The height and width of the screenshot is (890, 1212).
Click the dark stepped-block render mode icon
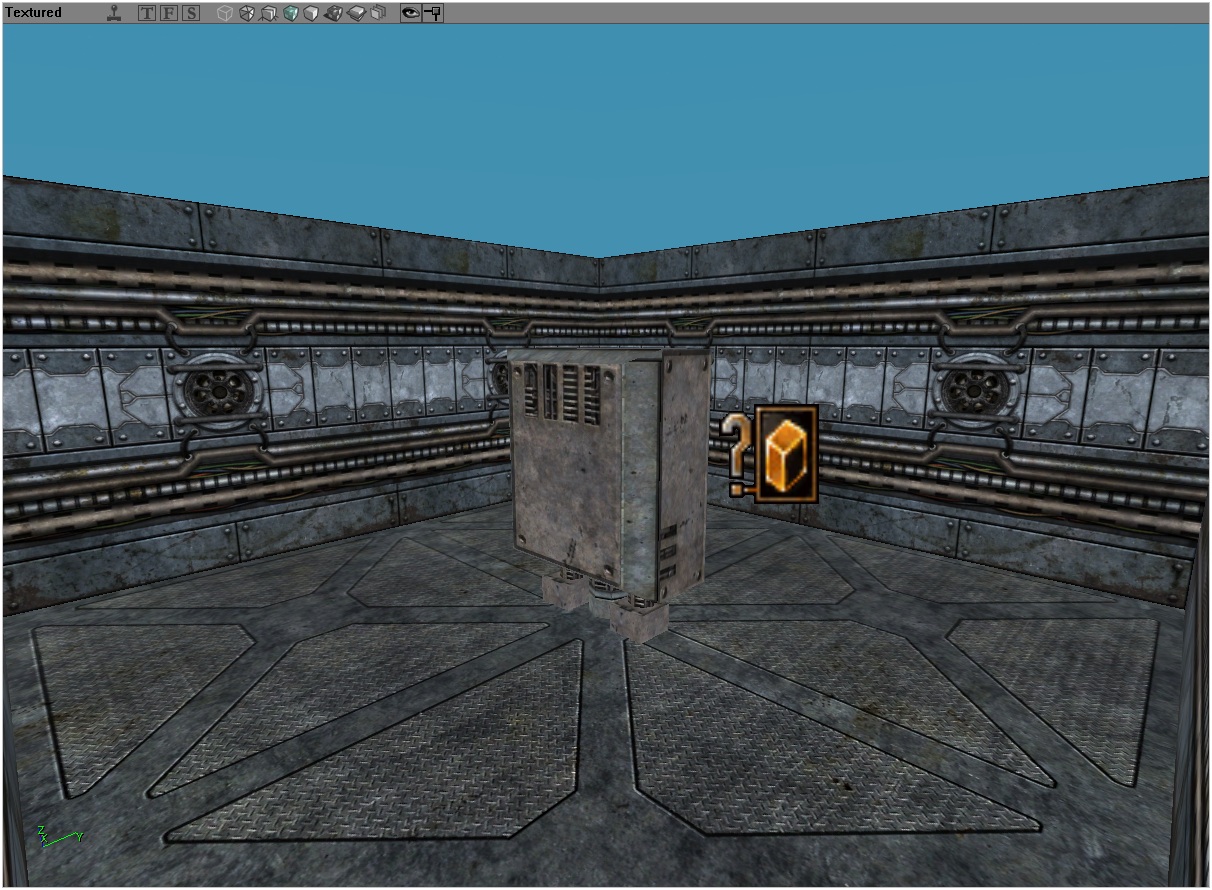[334, 14]
